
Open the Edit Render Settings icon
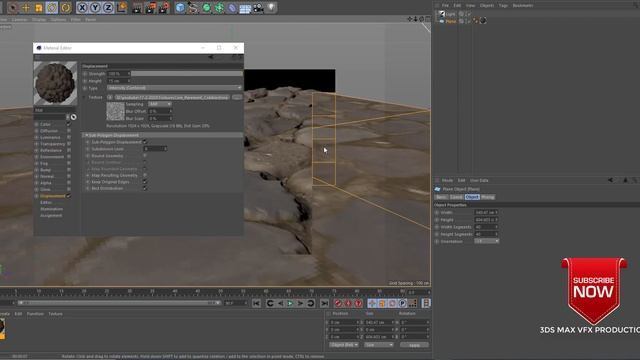coord(164,7)
